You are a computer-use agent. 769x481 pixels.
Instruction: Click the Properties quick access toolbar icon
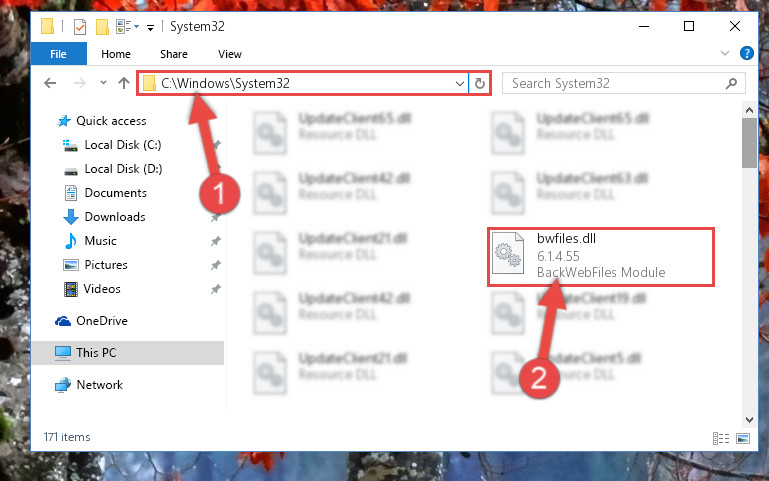pyautogui.click(x=79, y=26)
